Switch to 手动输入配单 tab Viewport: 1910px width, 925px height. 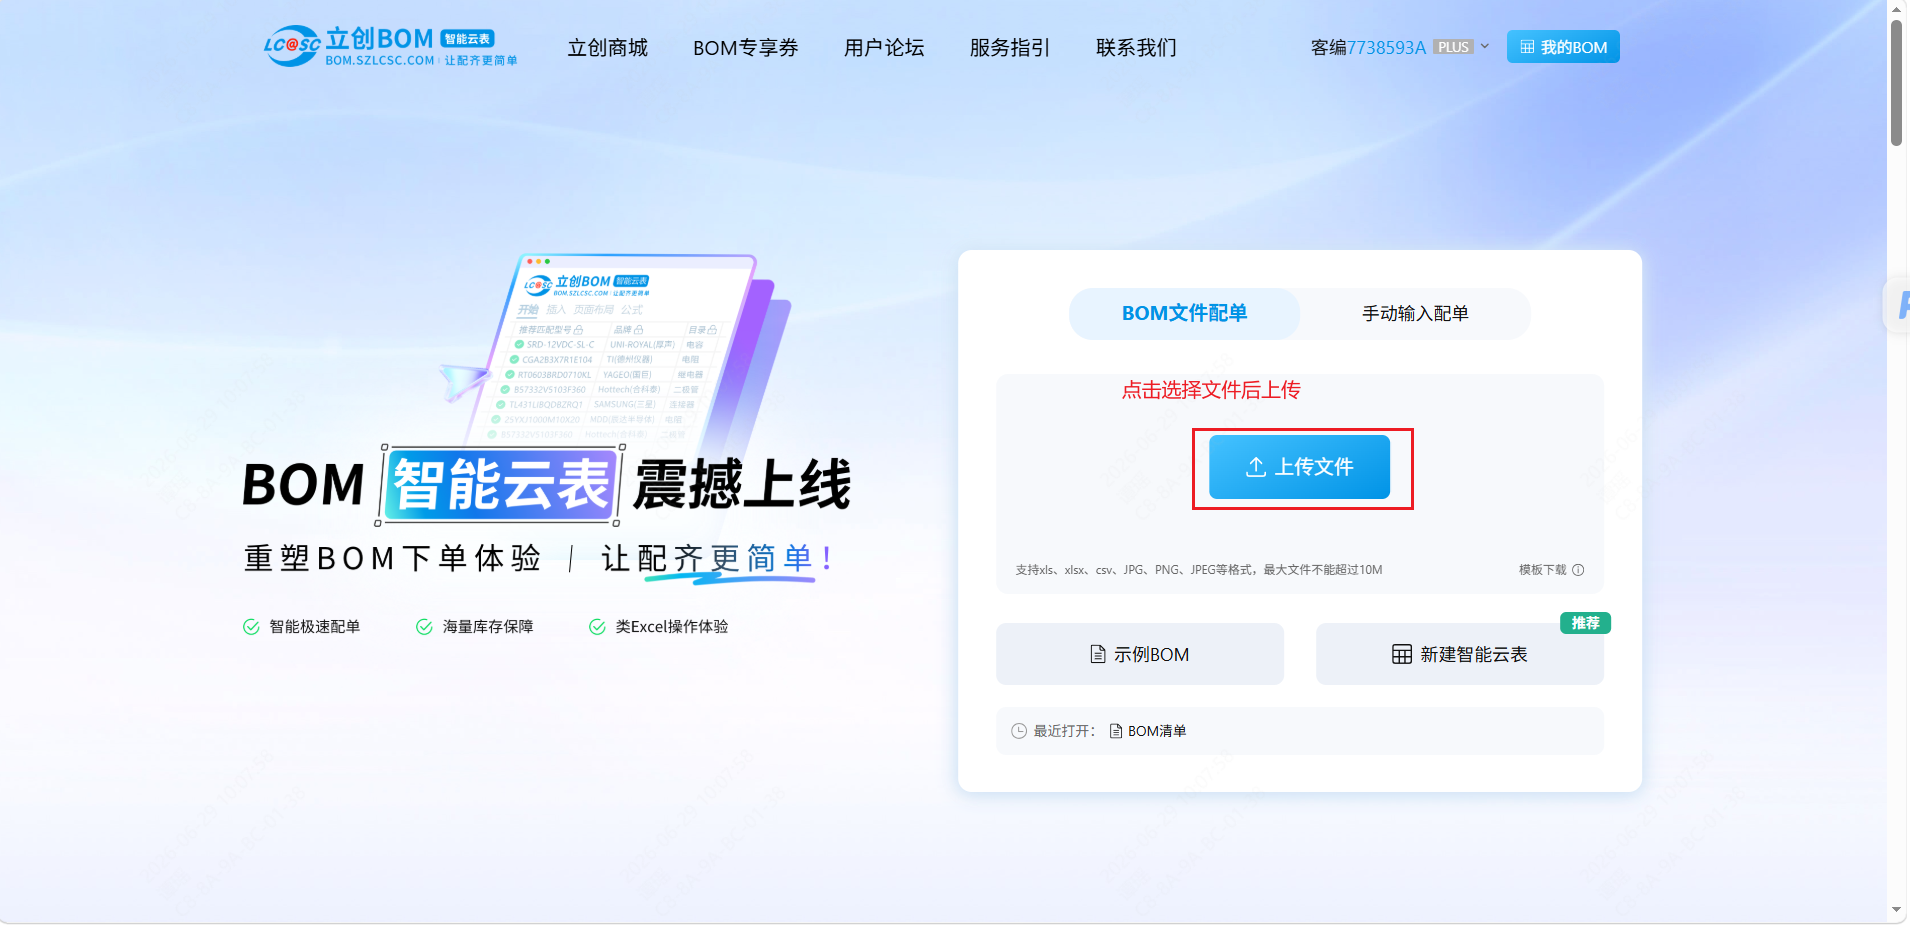(1415, 313)
